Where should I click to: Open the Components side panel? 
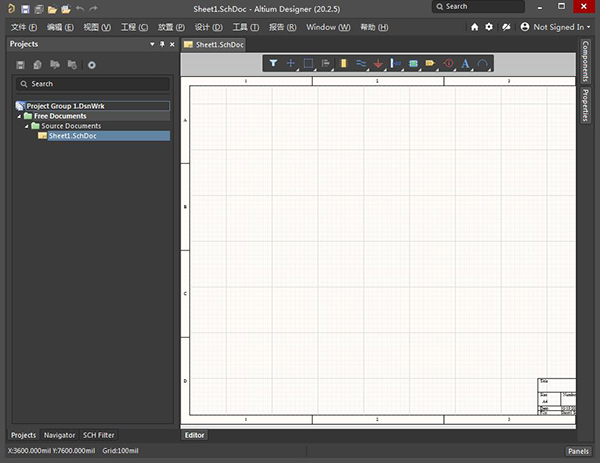coord(585,63)
